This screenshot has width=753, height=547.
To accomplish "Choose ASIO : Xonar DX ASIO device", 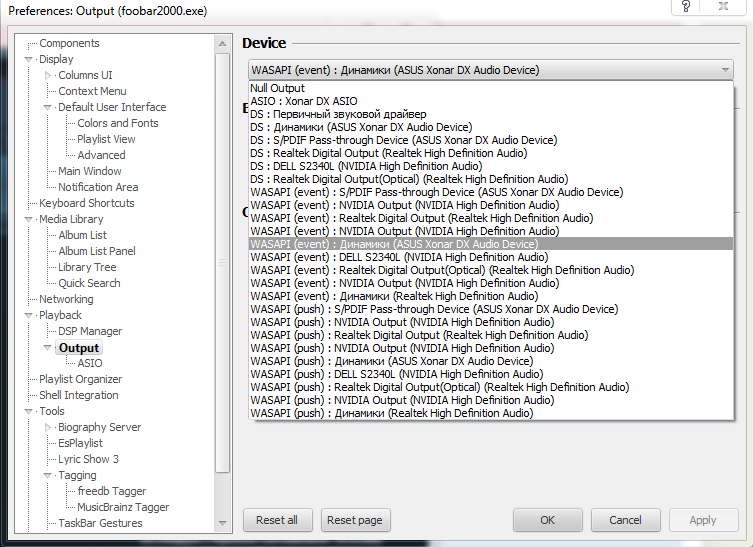I will [304, 101].
